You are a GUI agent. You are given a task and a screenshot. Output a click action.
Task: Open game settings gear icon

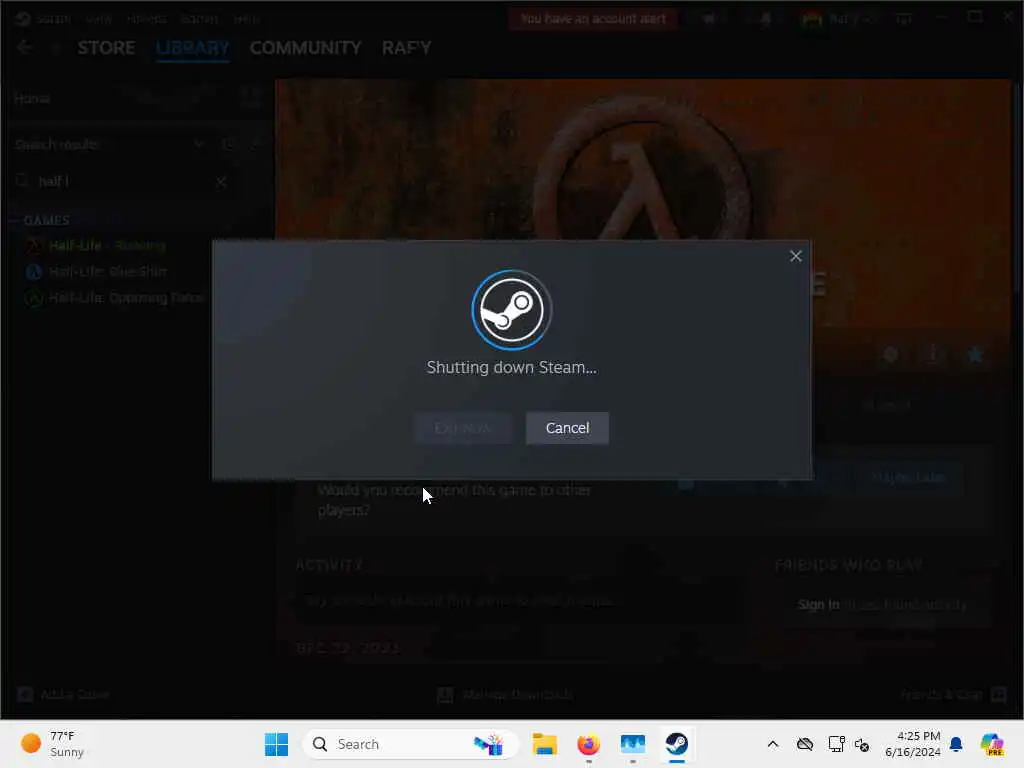pos(890,355)
